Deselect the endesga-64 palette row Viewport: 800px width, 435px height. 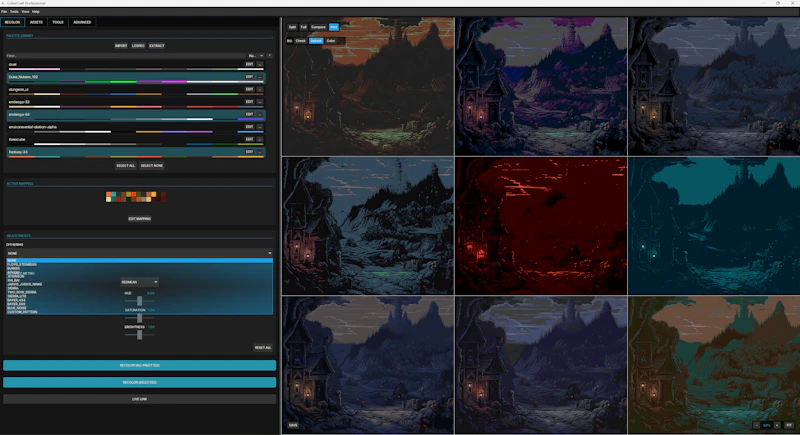click(x=136, y=116)
